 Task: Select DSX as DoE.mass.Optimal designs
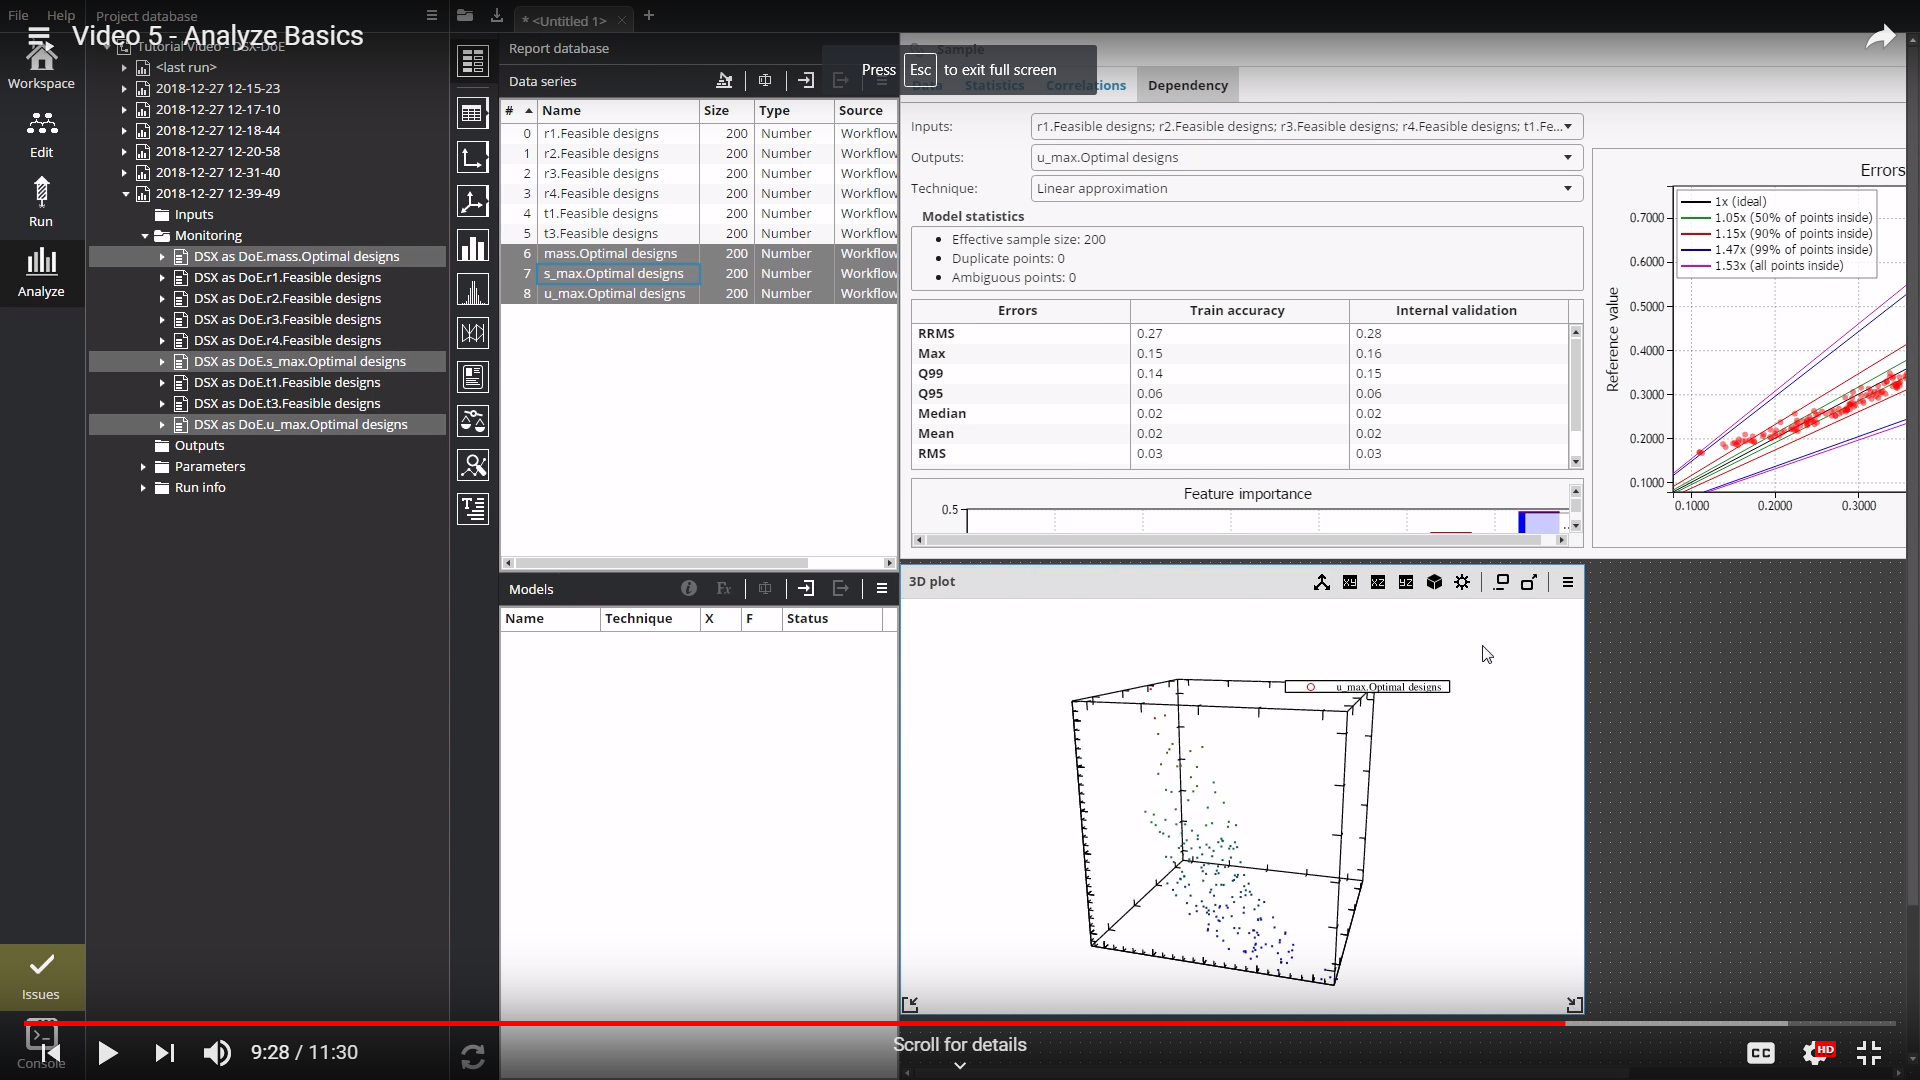coord(268,256)
